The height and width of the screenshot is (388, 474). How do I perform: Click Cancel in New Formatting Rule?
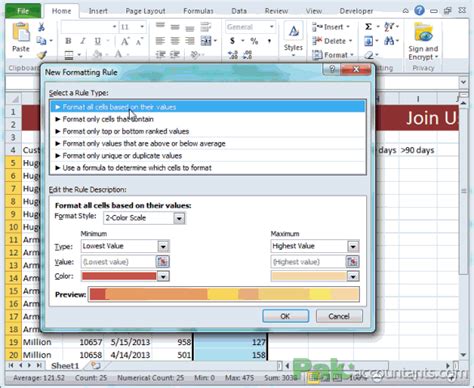(x=339, y=316)
